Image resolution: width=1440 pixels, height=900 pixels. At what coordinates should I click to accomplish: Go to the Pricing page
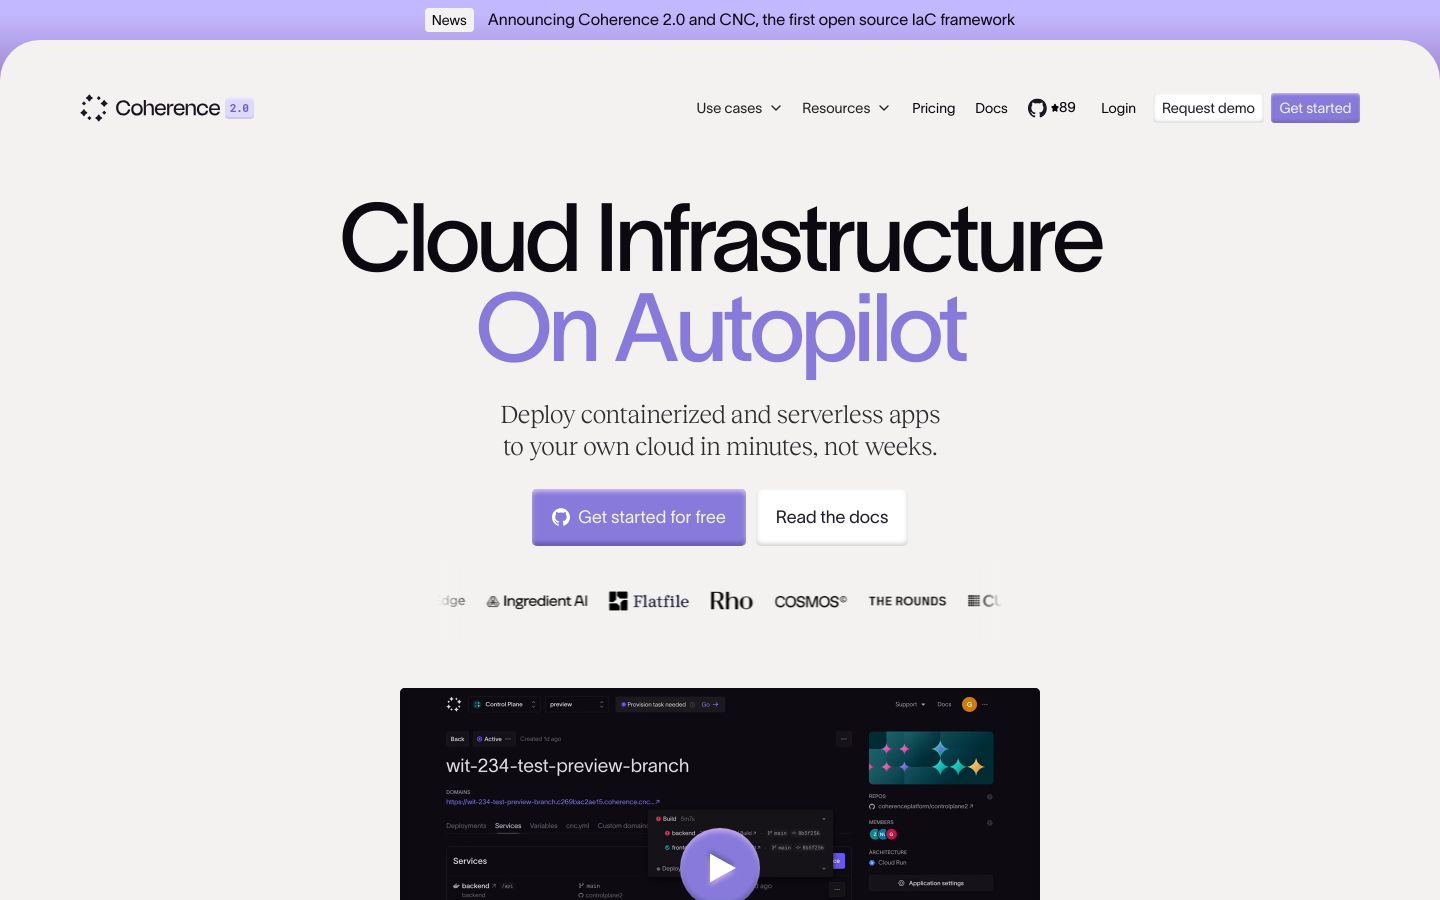(933, 108)
